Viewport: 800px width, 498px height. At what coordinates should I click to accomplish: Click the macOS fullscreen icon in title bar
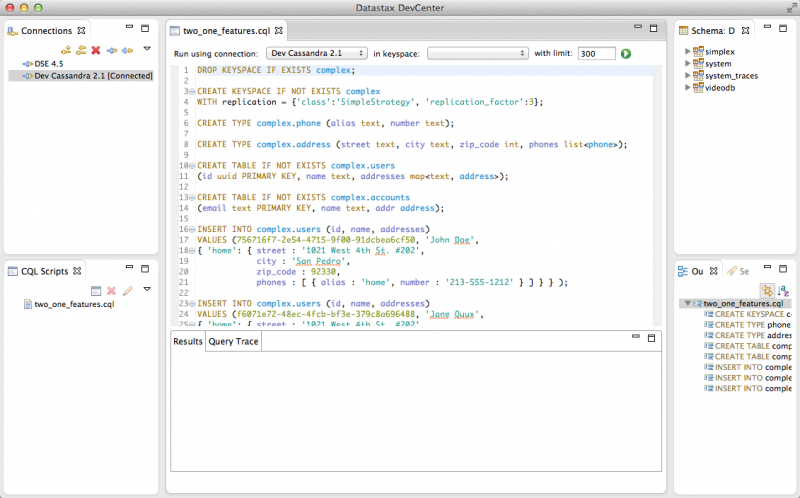[791, 8]
